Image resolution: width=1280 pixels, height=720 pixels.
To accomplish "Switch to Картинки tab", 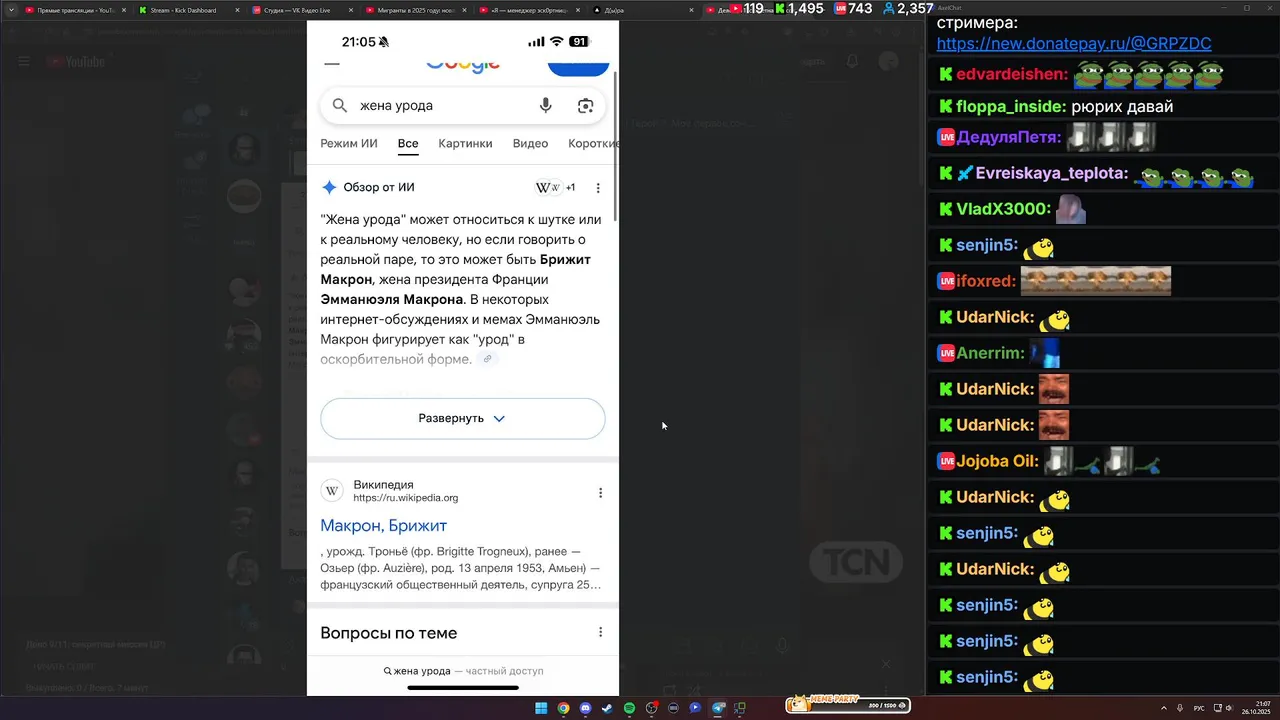I will click(465, 143).
